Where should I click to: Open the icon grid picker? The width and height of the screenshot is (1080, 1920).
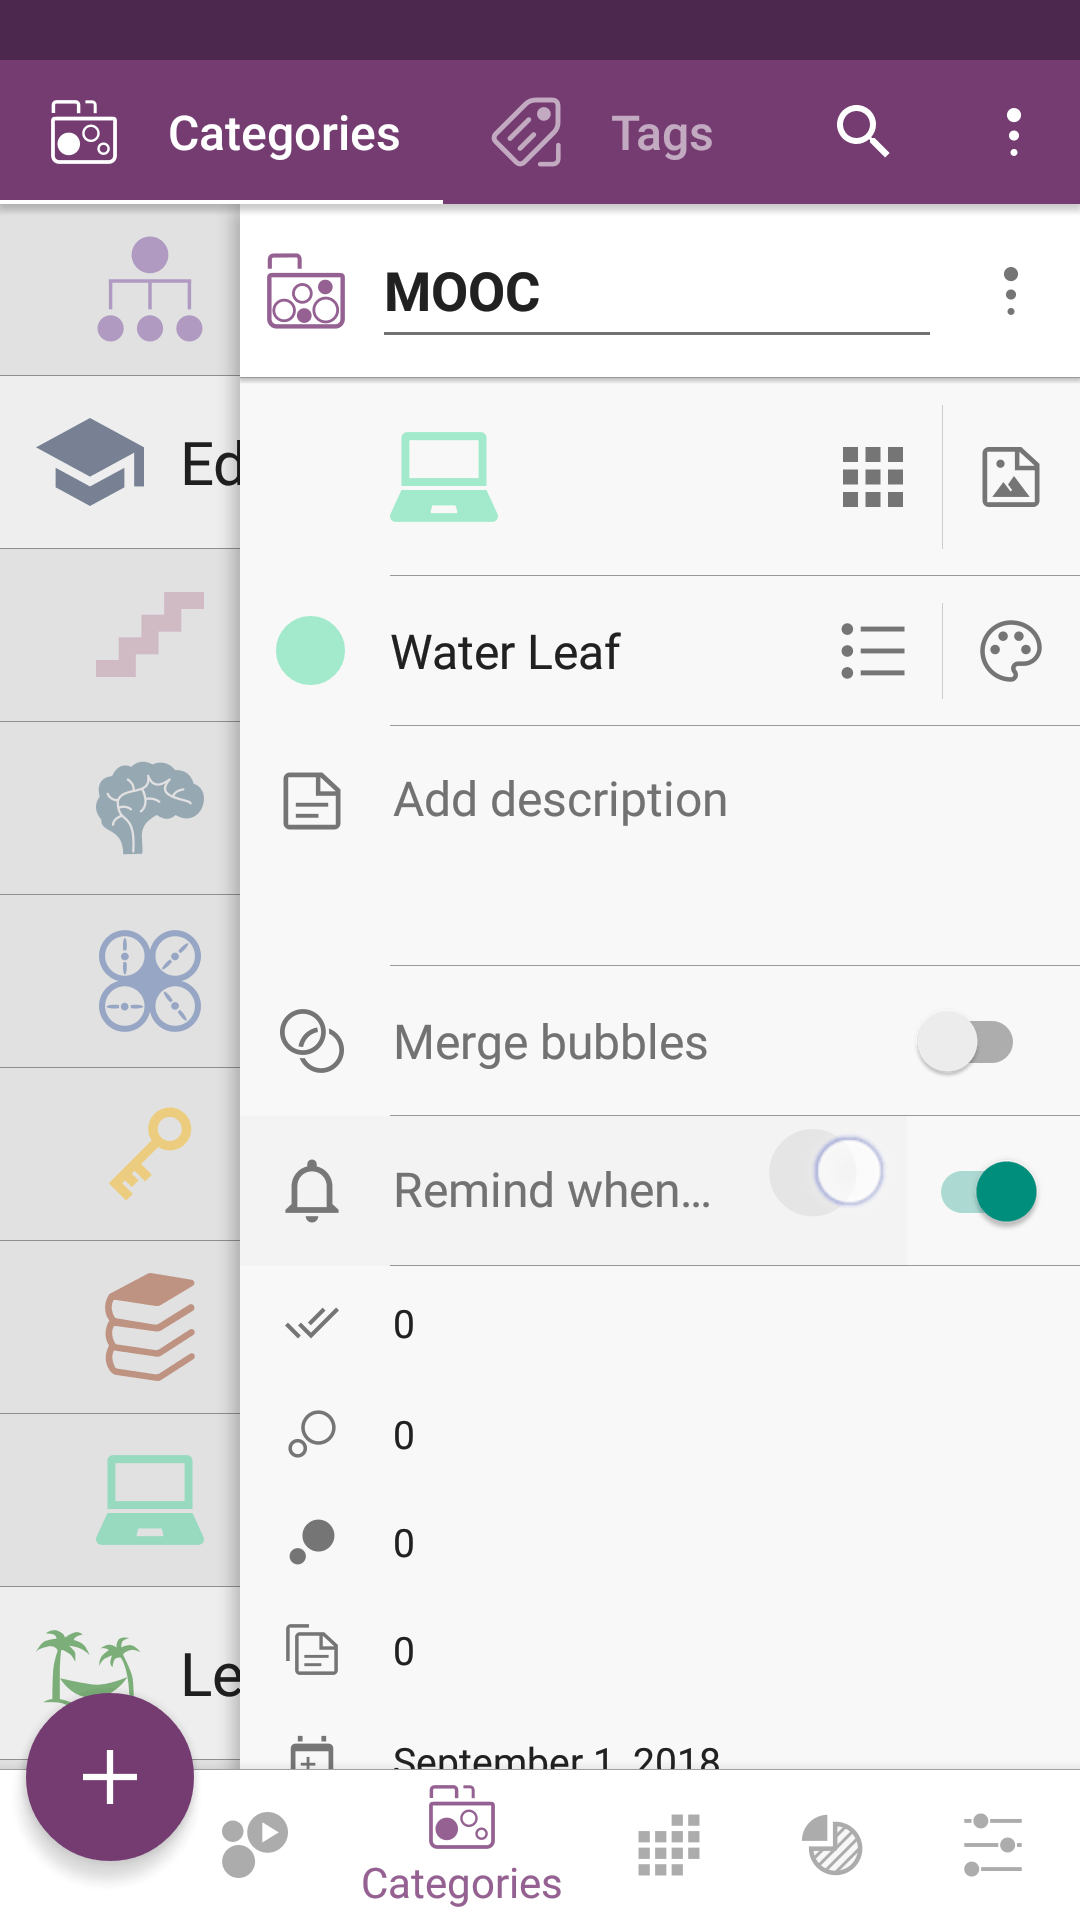tap(872, 477)
